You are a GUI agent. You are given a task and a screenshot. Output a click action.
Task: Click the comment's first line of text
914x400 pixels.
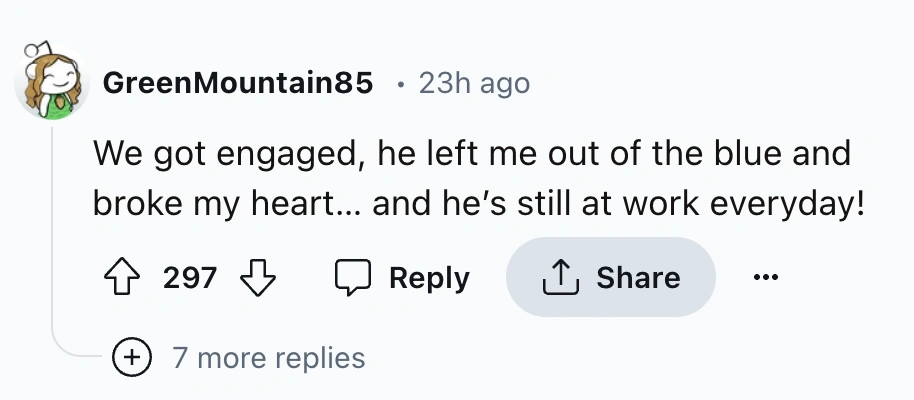[472, 155]
